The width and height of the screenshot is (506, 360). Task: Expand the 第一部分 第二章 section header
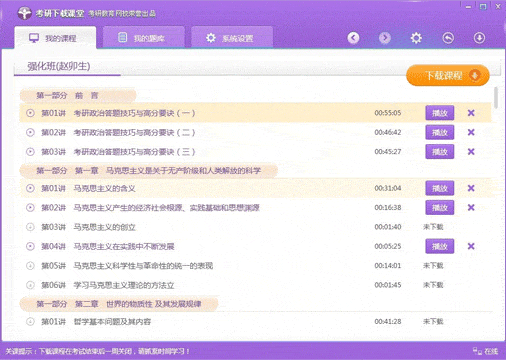[119, 304]
